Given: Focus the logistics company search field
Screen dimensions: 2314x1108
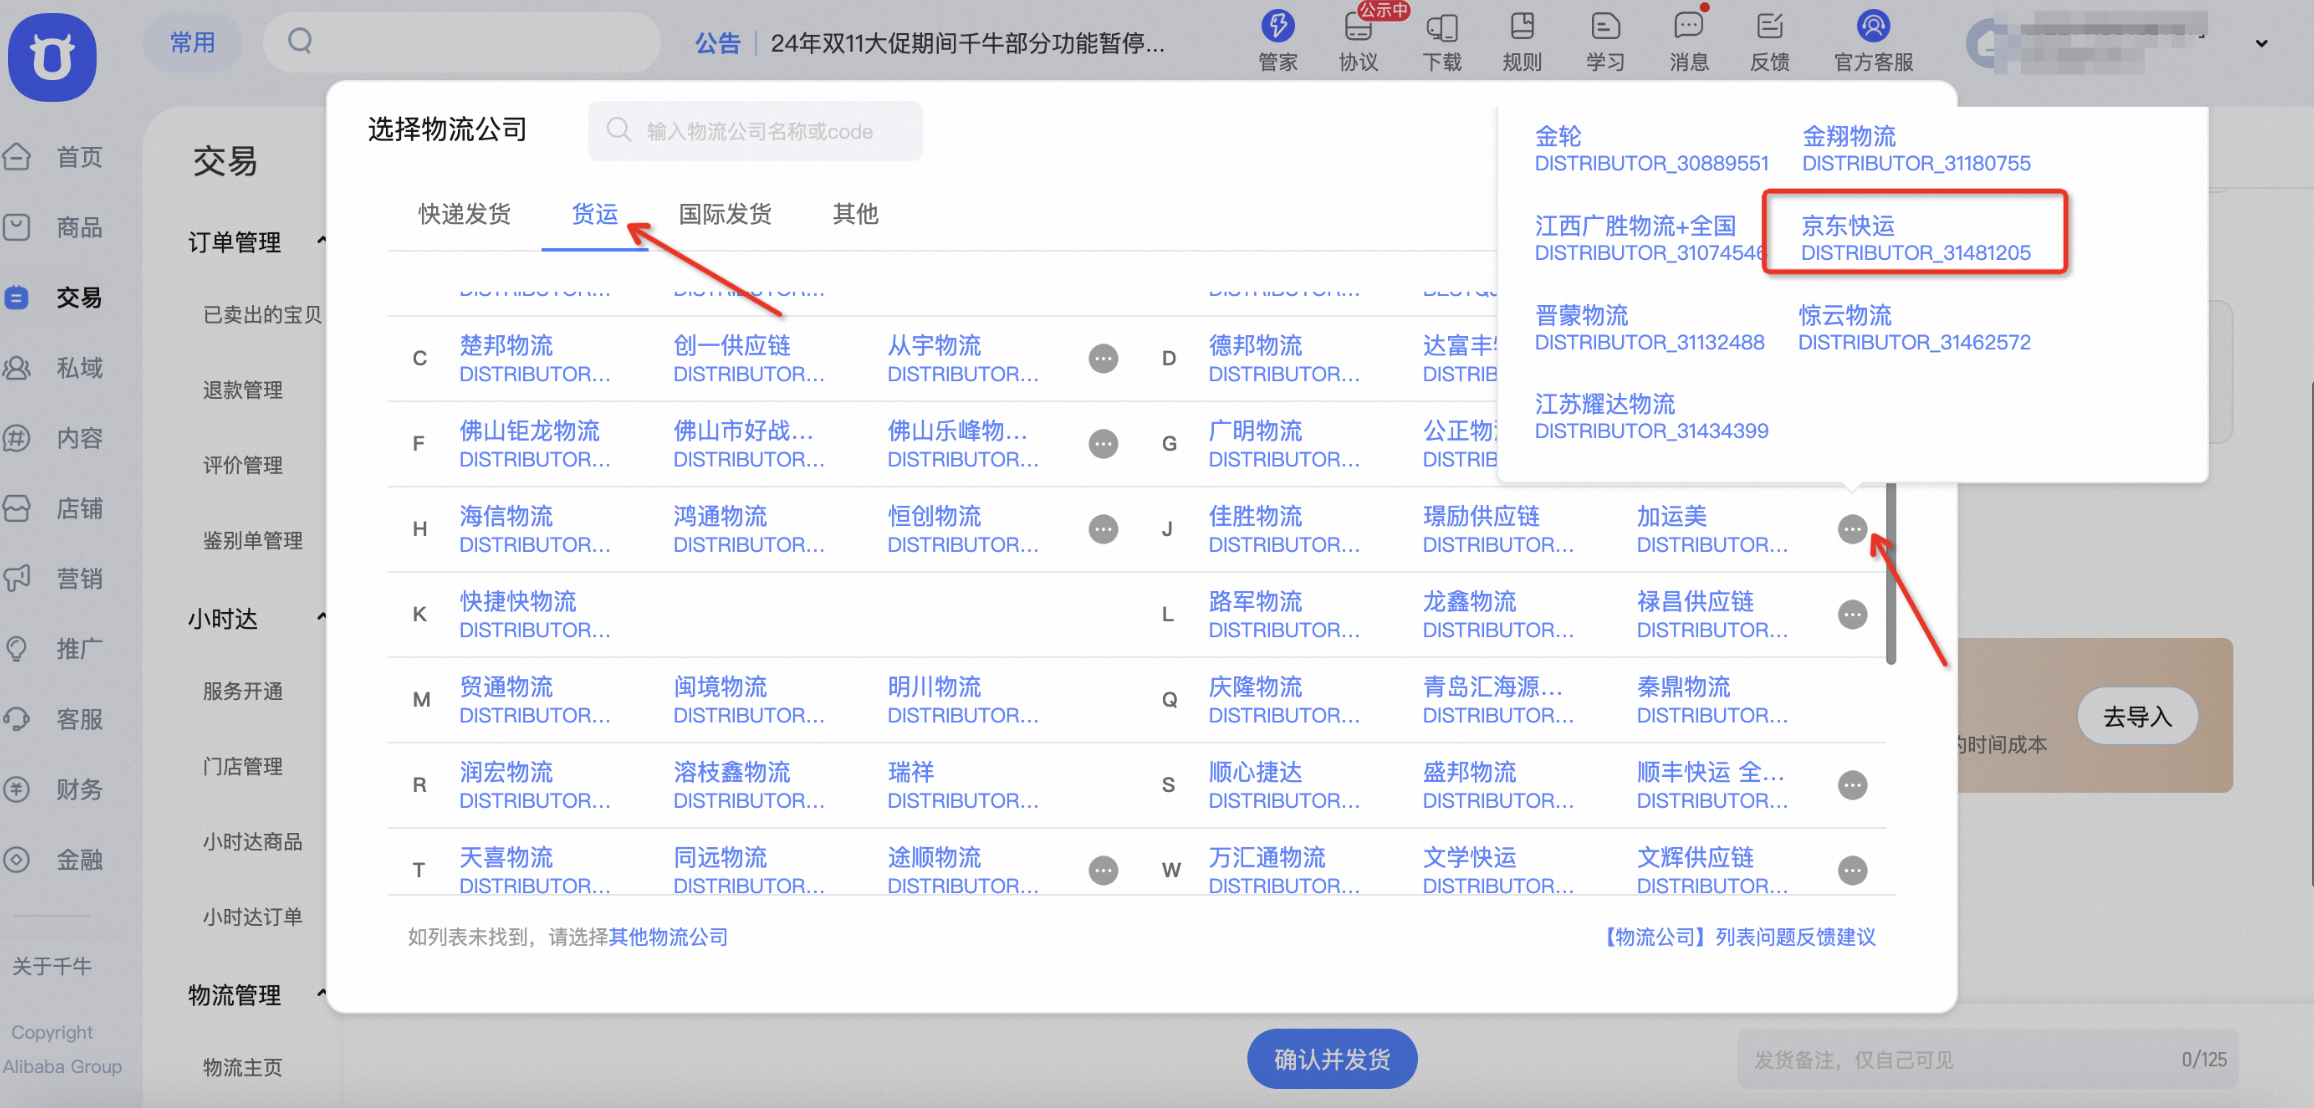Looking at the screenshot, I should 755,131.
